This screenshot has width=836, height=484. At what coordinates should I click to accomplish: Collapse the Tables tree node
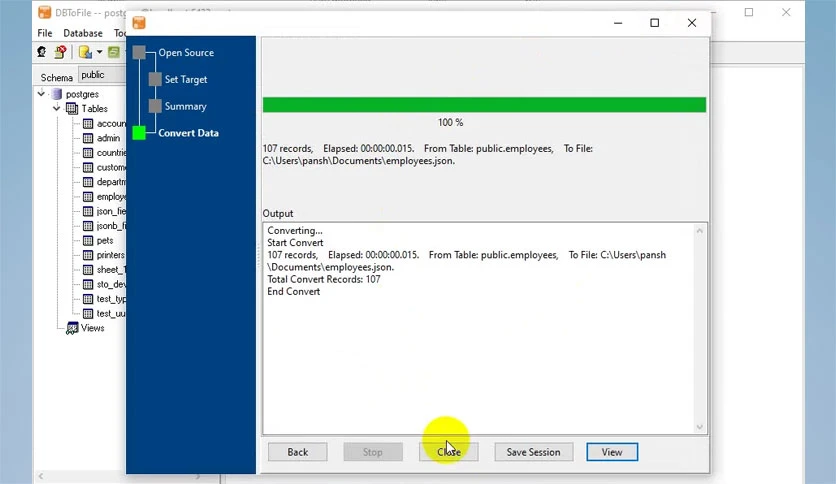click(57, 108)
